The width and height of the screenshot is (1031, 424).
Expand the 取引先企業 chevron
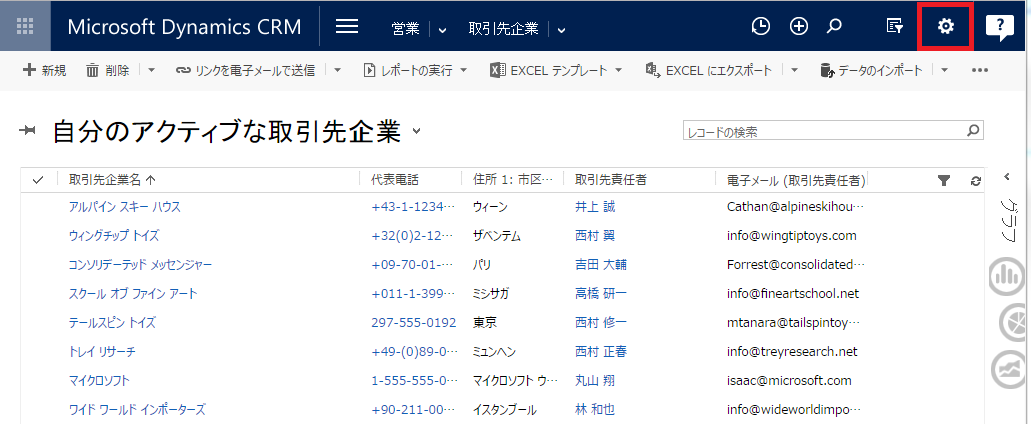[561, 30]
